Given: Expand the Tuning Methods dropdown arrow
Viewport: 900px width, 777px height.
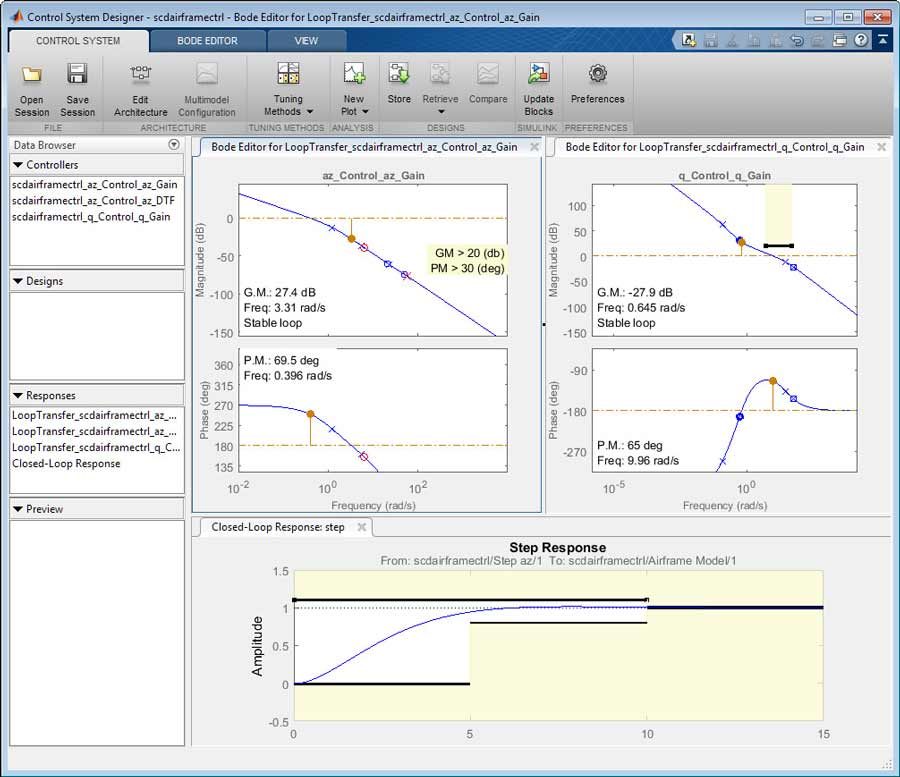Looking at the screenshot, I should pos(310,112).
